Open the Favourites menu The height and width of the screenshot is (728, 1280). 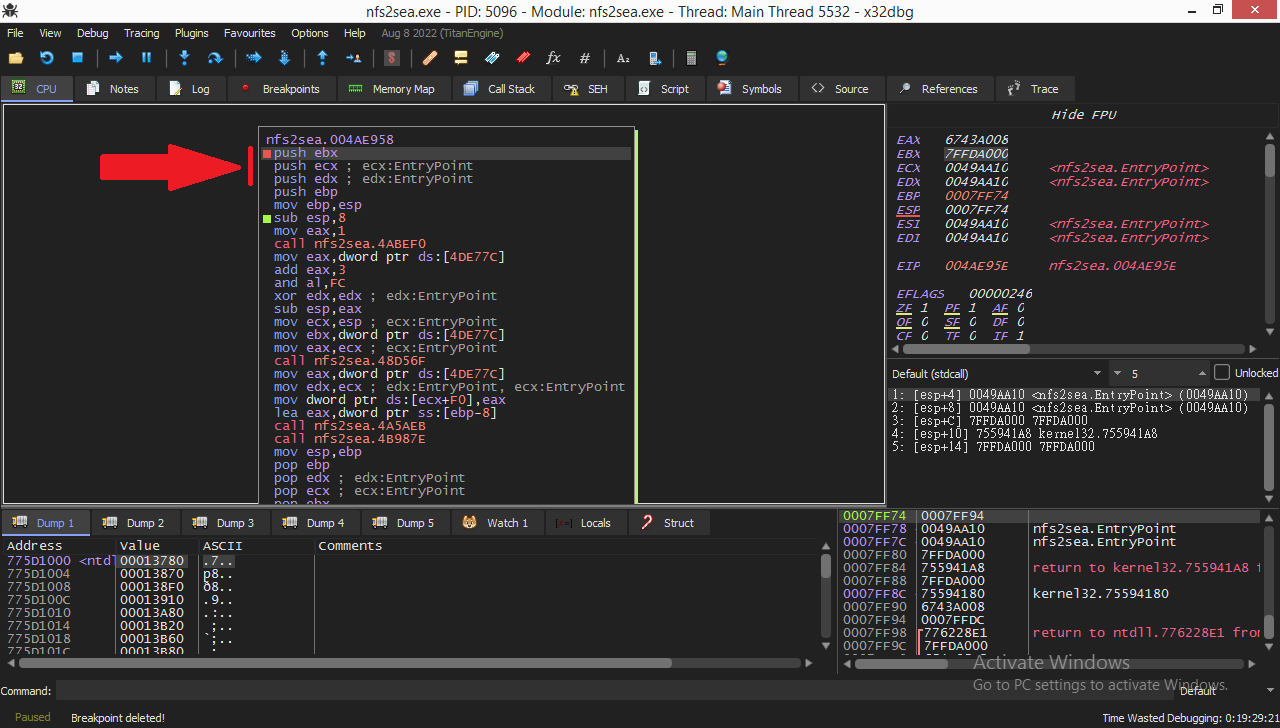(249, 33)
